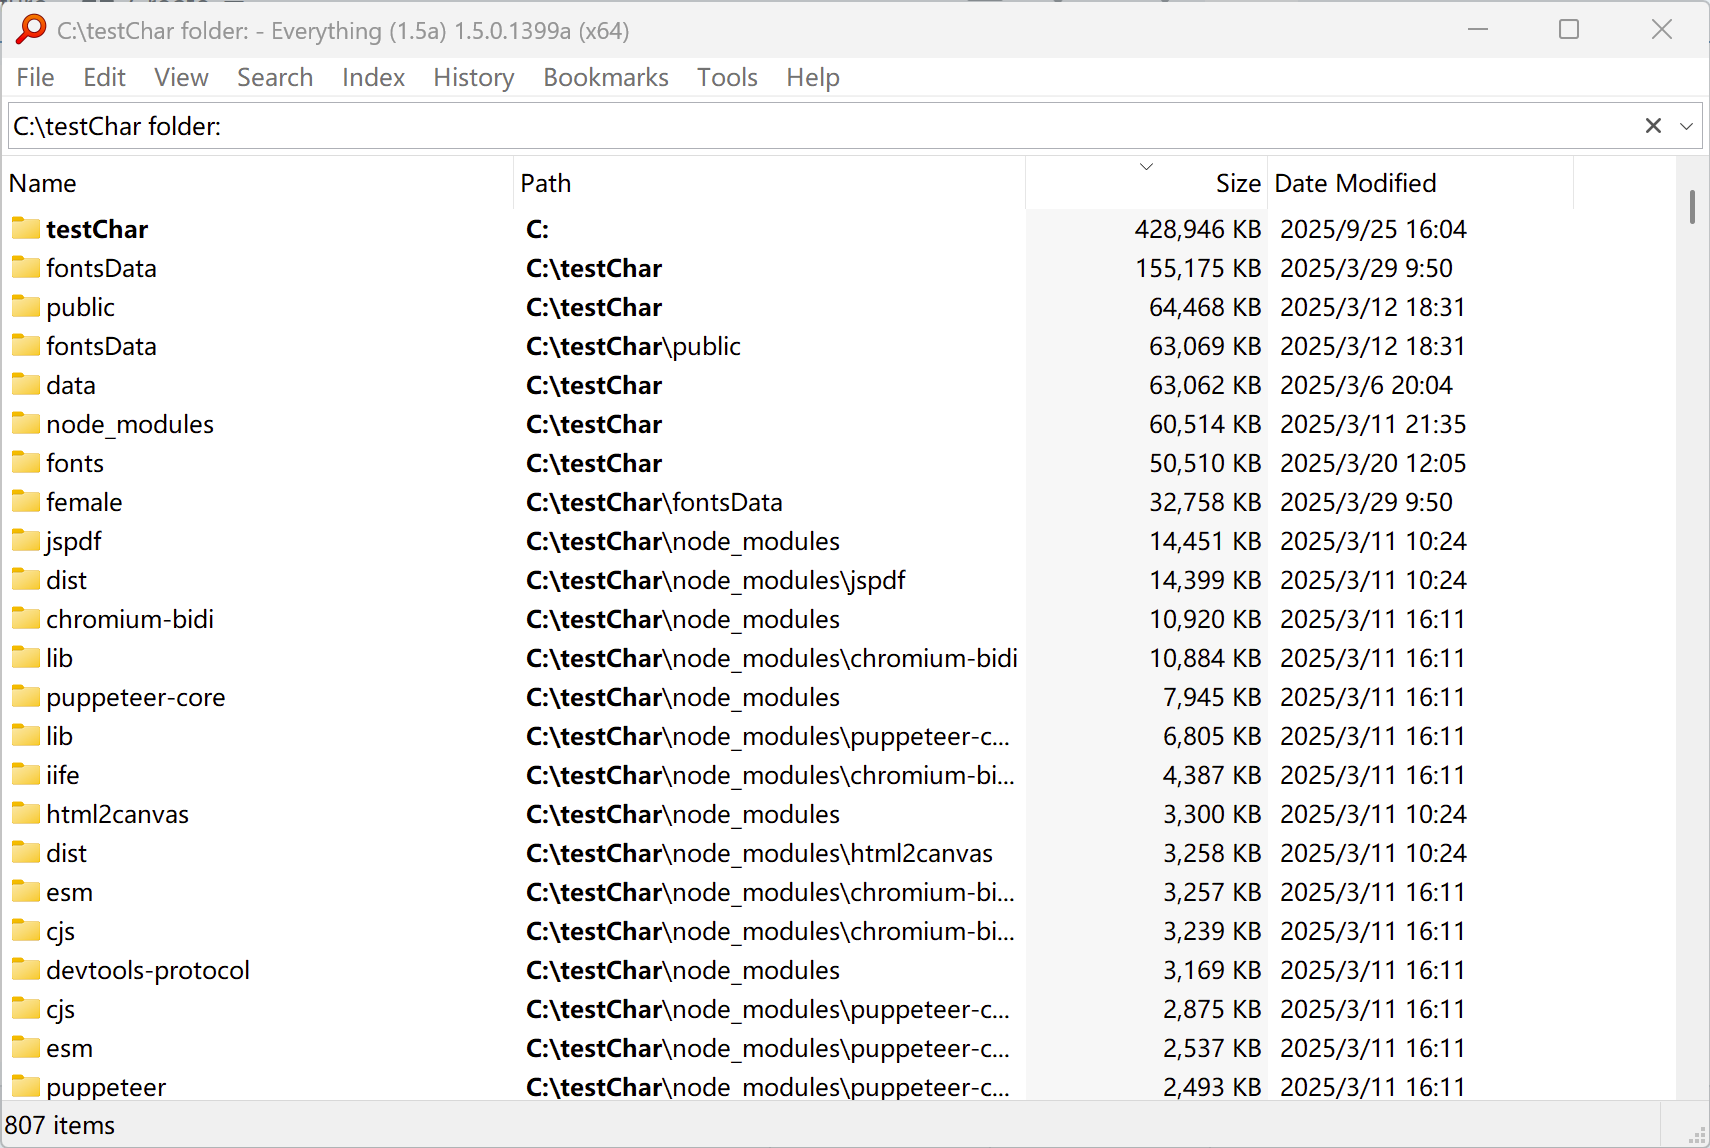Clear the search box with the X button

pyautogui.click(x=1653, y=126)
